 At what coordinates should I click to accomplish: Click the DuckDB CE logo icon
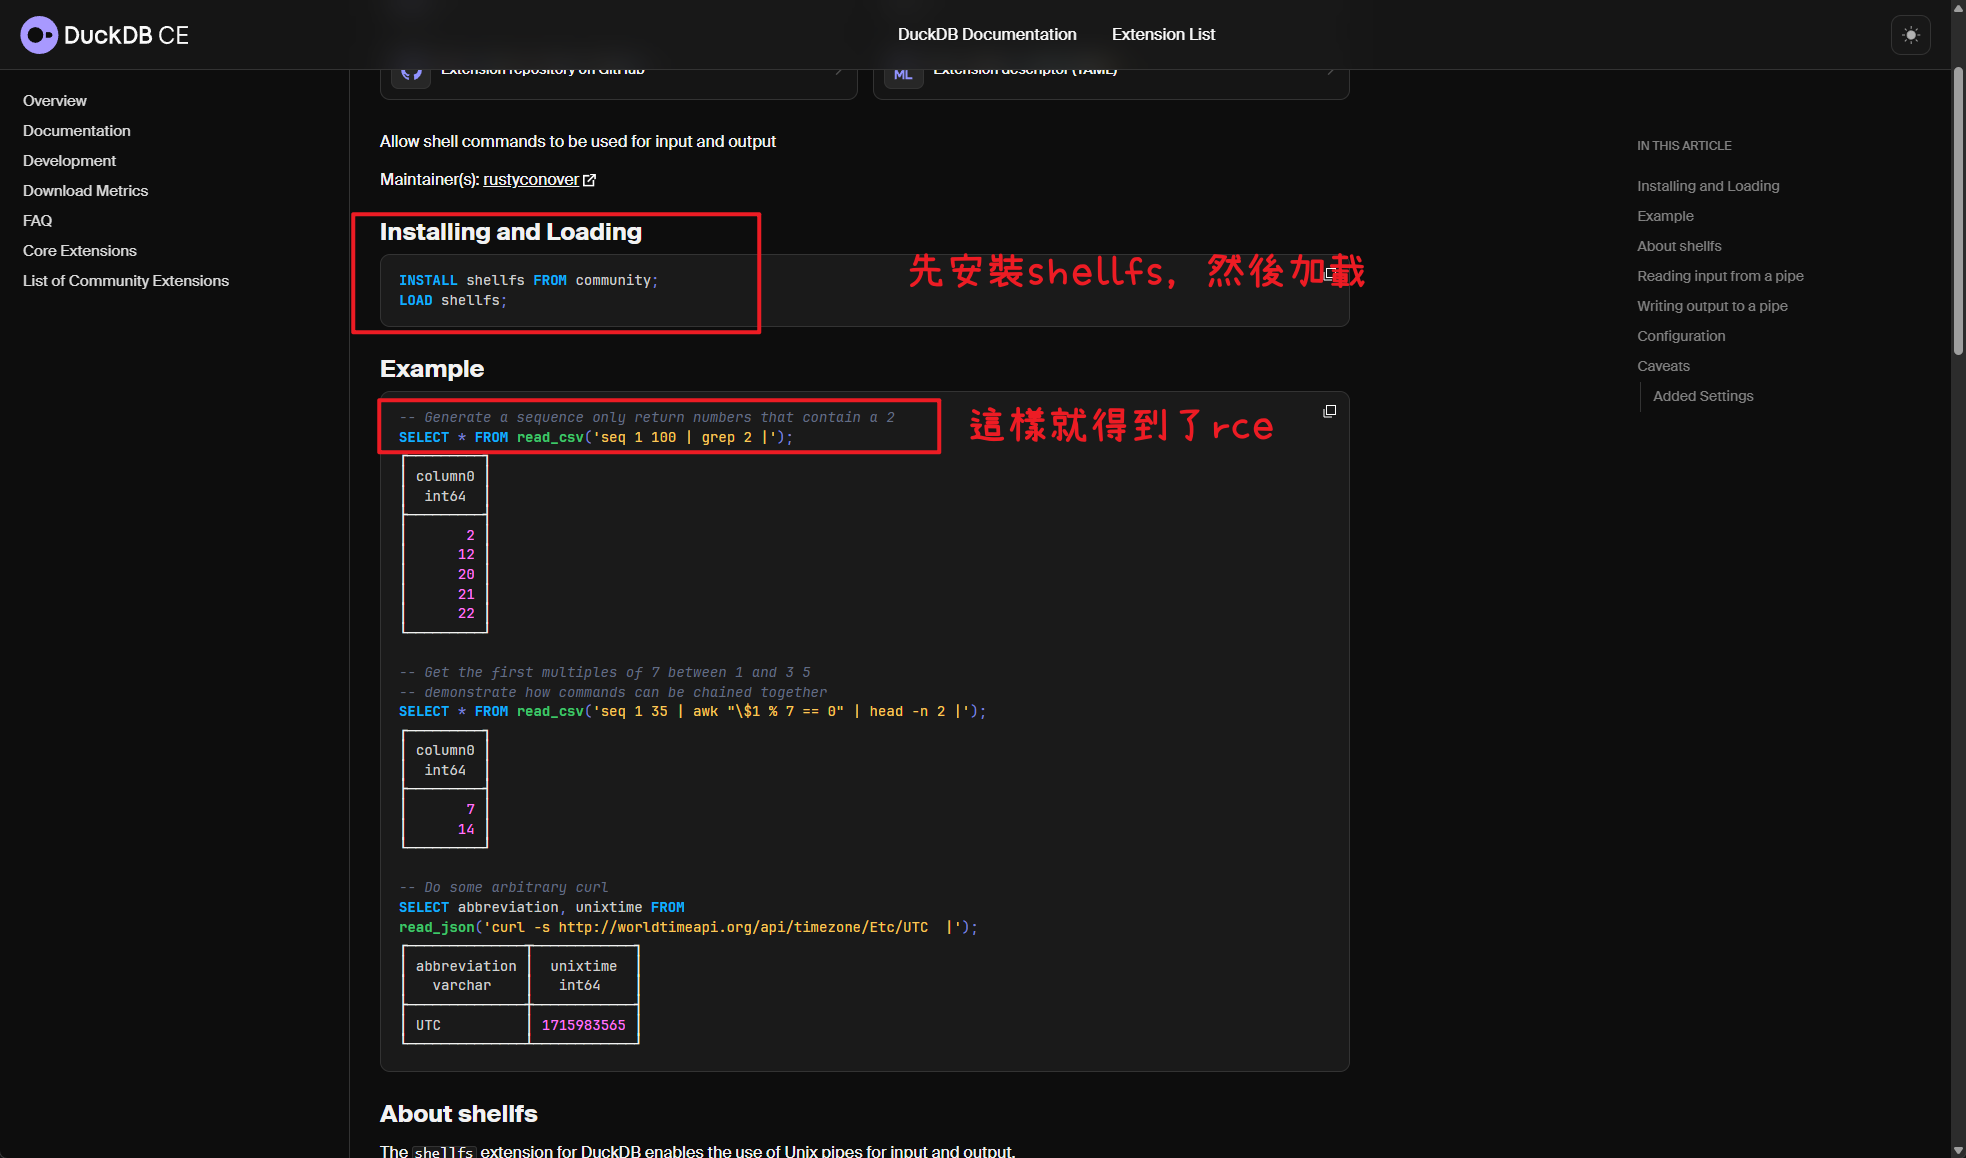pos(39,35)
